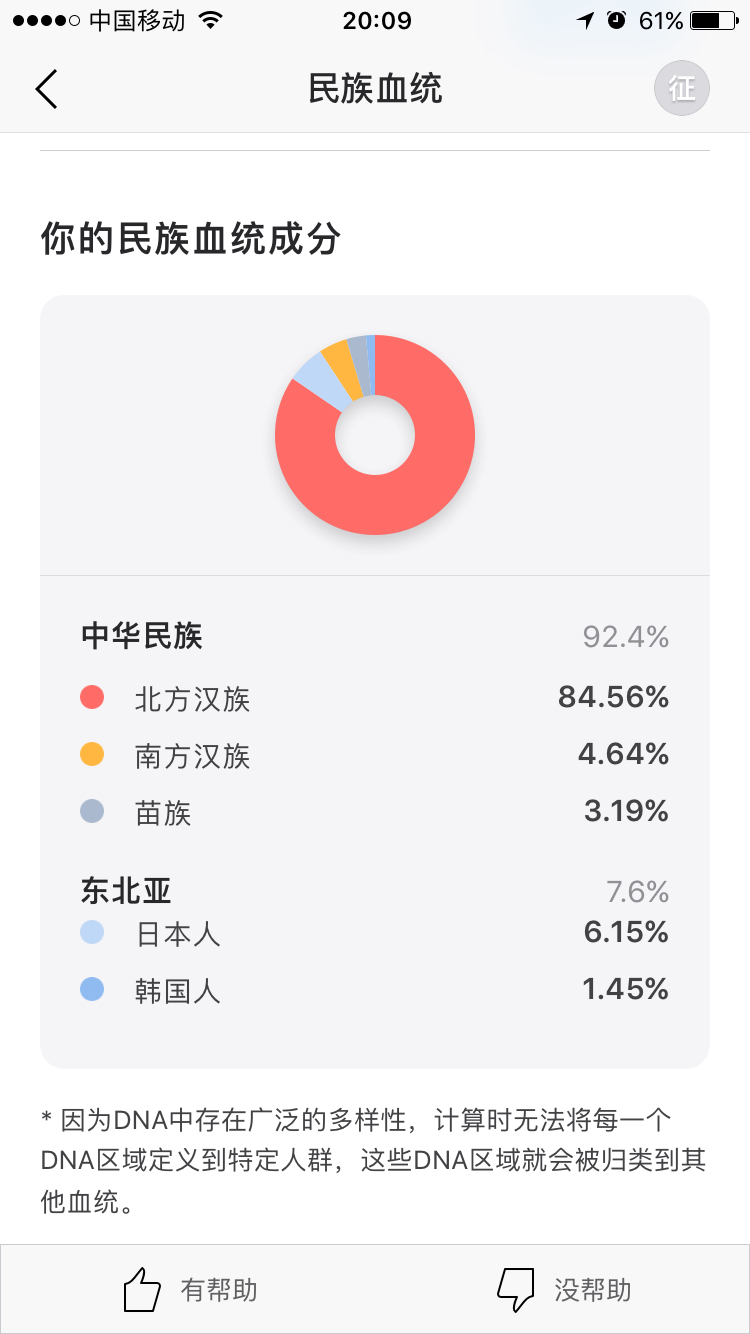
Task: Tap the location arrow status icon
Action: [585, 20]
